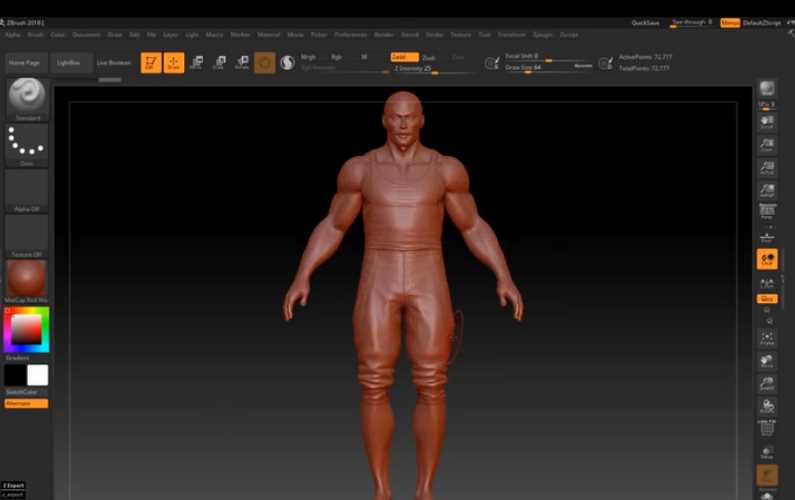This screenshot has height=500, width=795.
Task: Select the white main color swatch
Action: pyautogui.click(x=38, y=375)
